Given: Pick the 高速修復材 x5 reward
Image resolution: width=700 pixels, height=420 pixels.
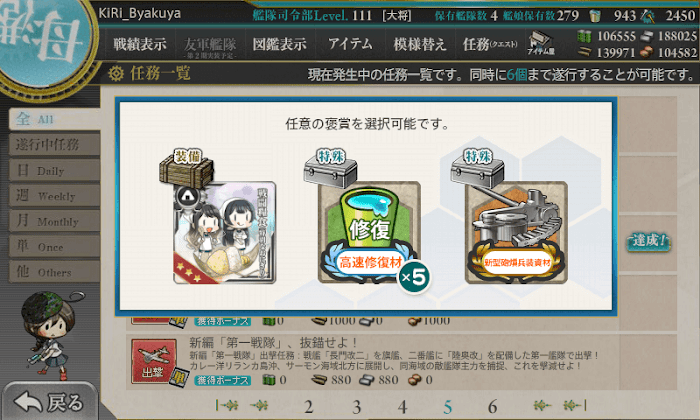Looking at the screenshot, I should pos(370,232).
